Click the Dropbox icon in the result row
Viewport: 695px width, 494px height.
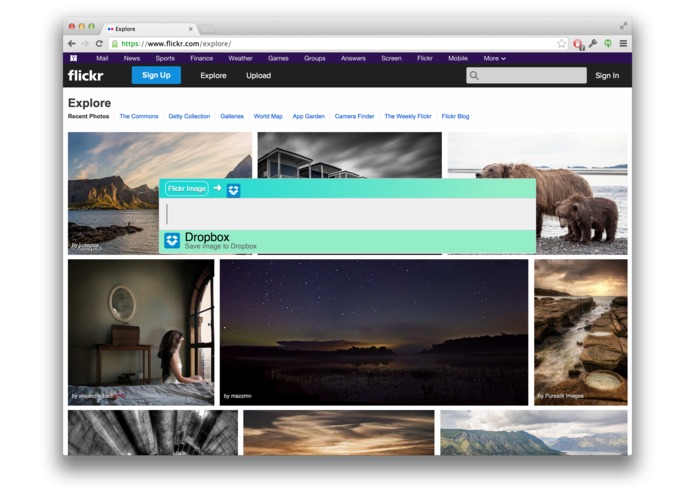[x=172, y=241]
